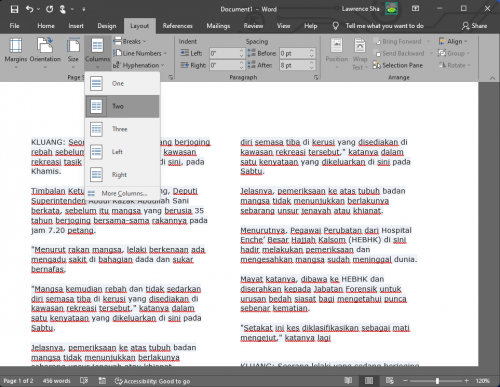Open the Group dropdown
This screenshot has width=500, height=387.
click(x=454, y=53)
